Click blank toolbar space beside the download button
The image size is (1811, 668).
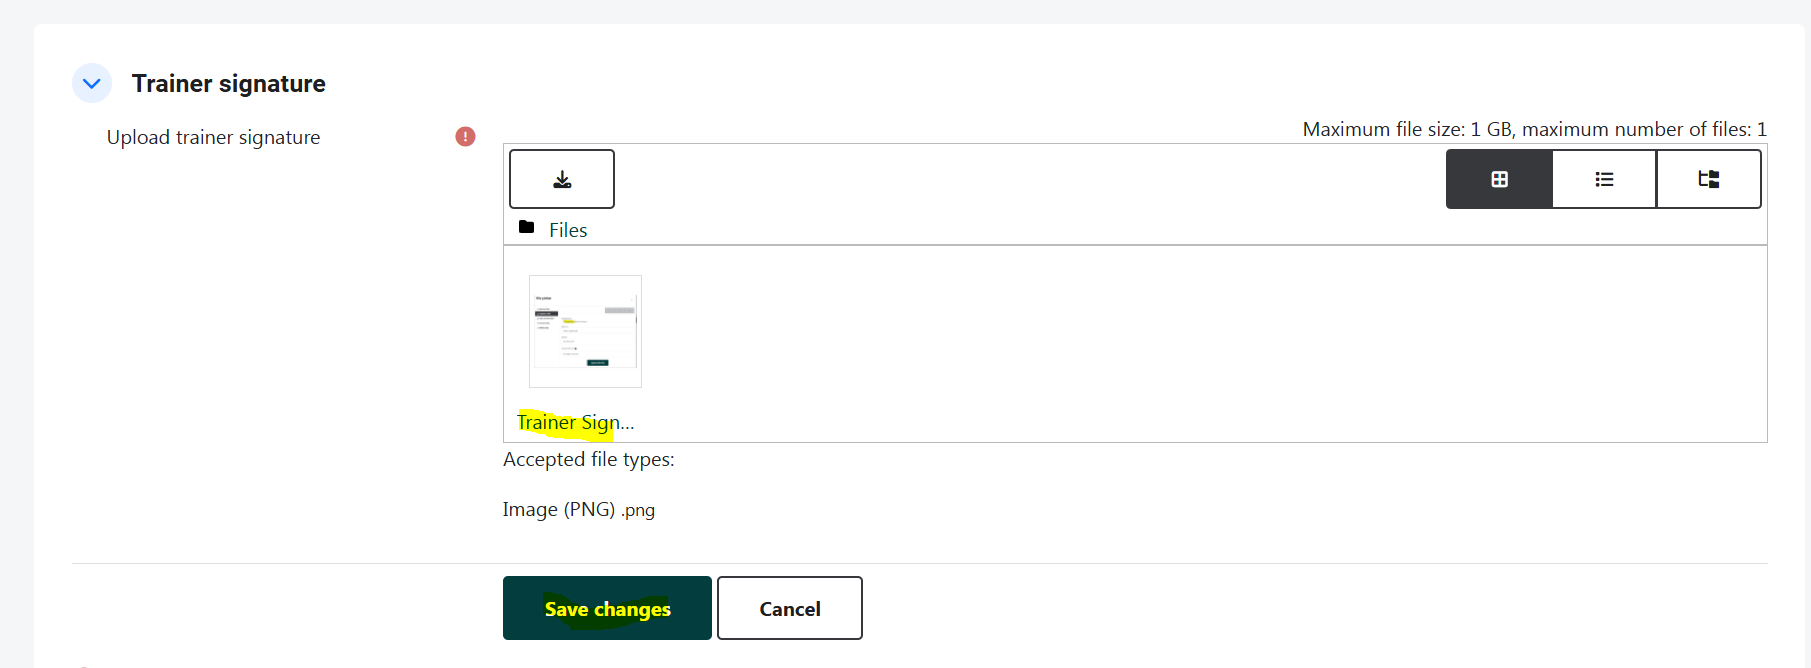[1000, 179]
